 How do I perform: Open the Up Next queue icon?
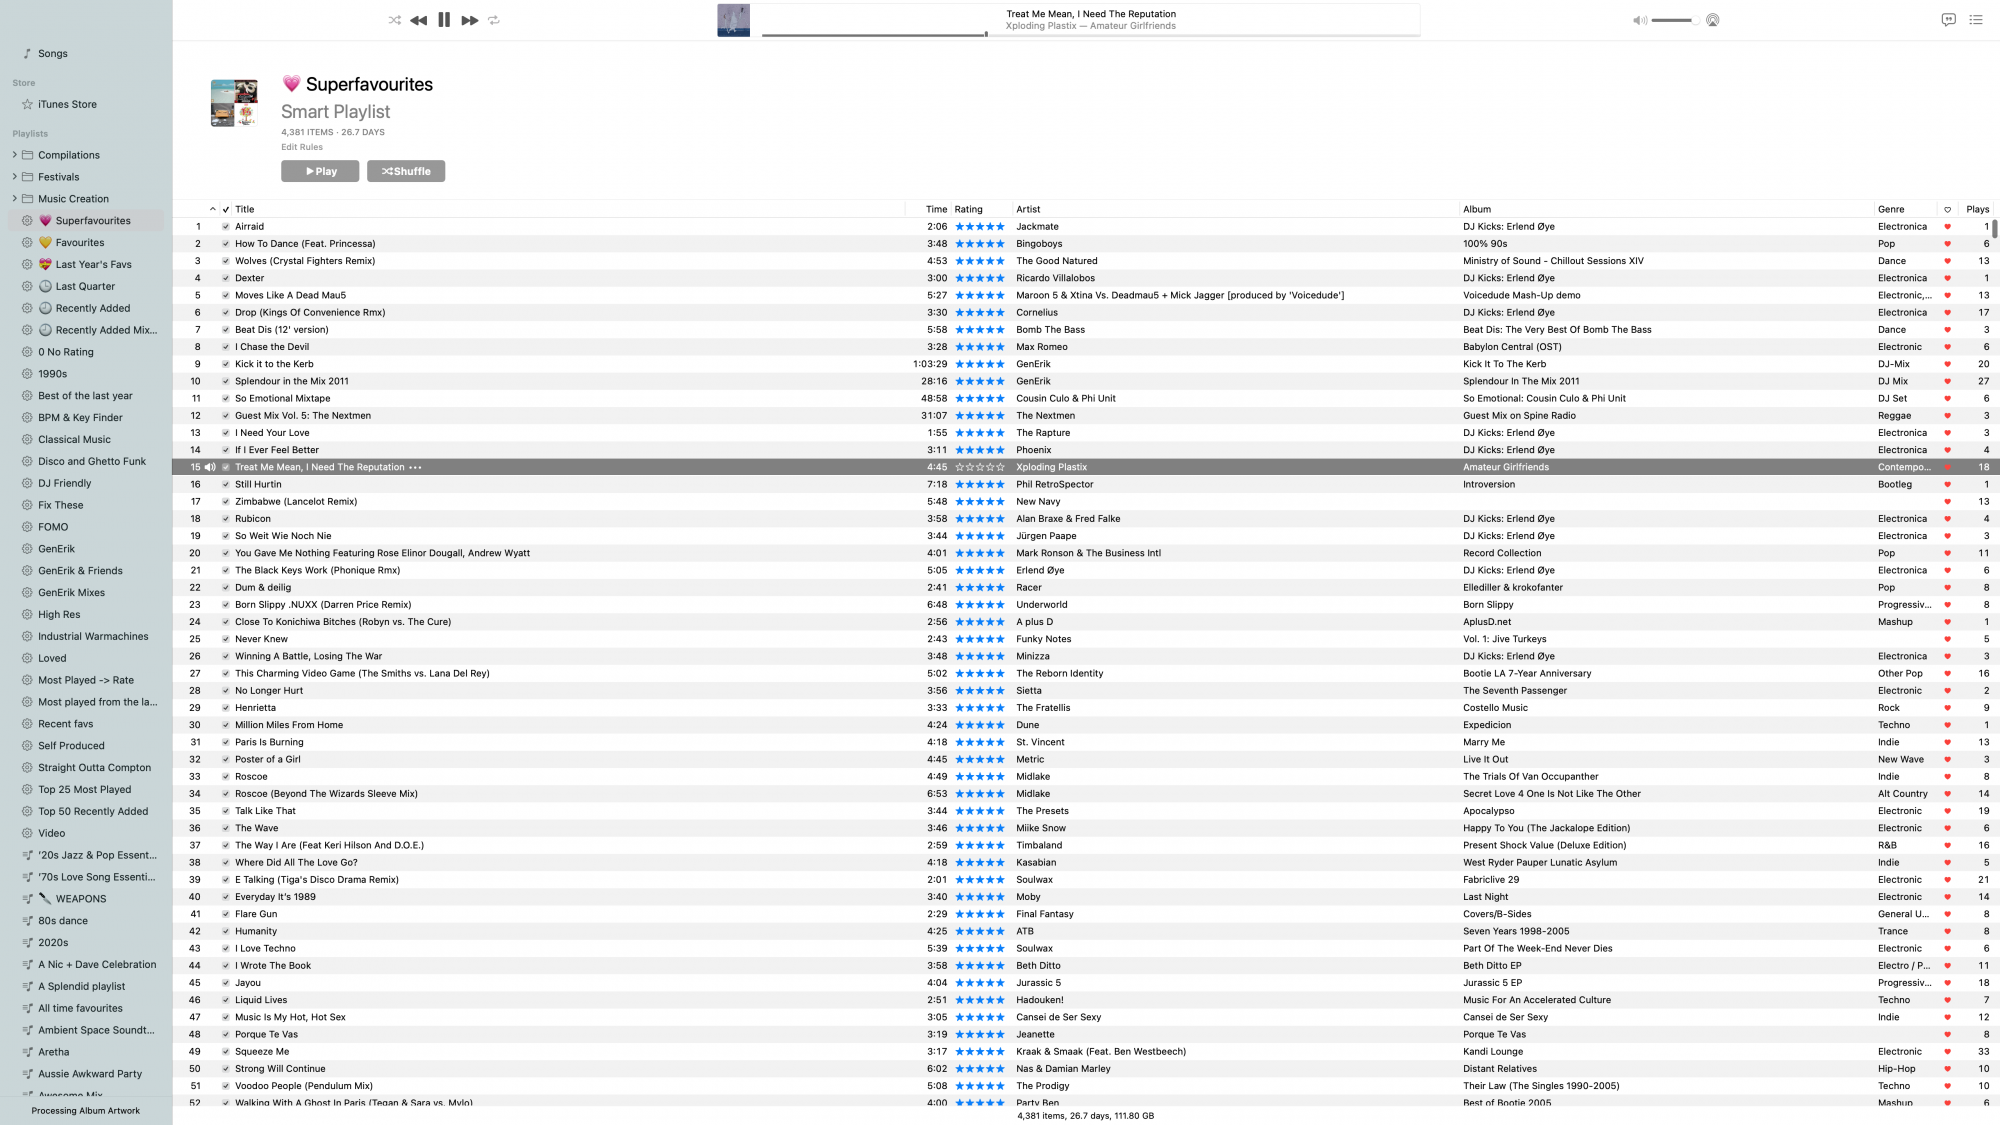tap(1976, 20)
